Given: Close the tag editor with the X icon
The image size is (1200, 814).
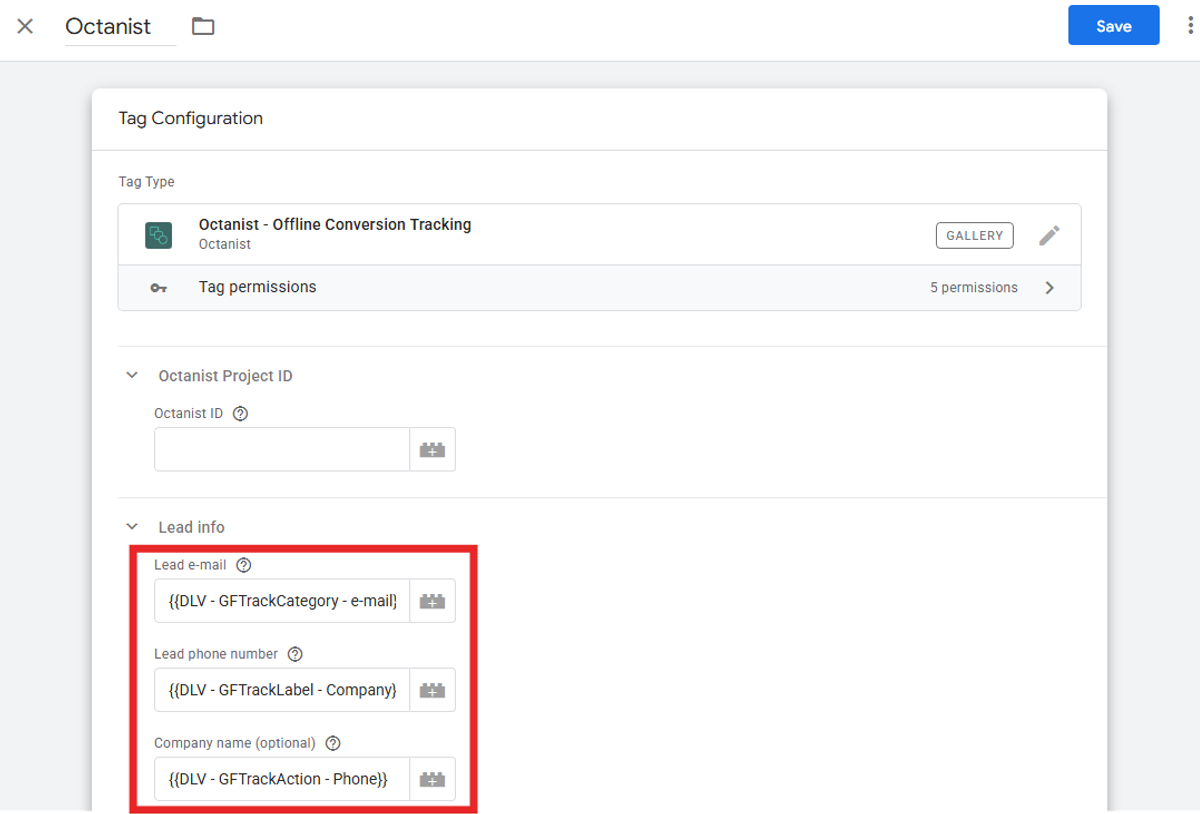Looking at the screenshot, I should point(25,27).
